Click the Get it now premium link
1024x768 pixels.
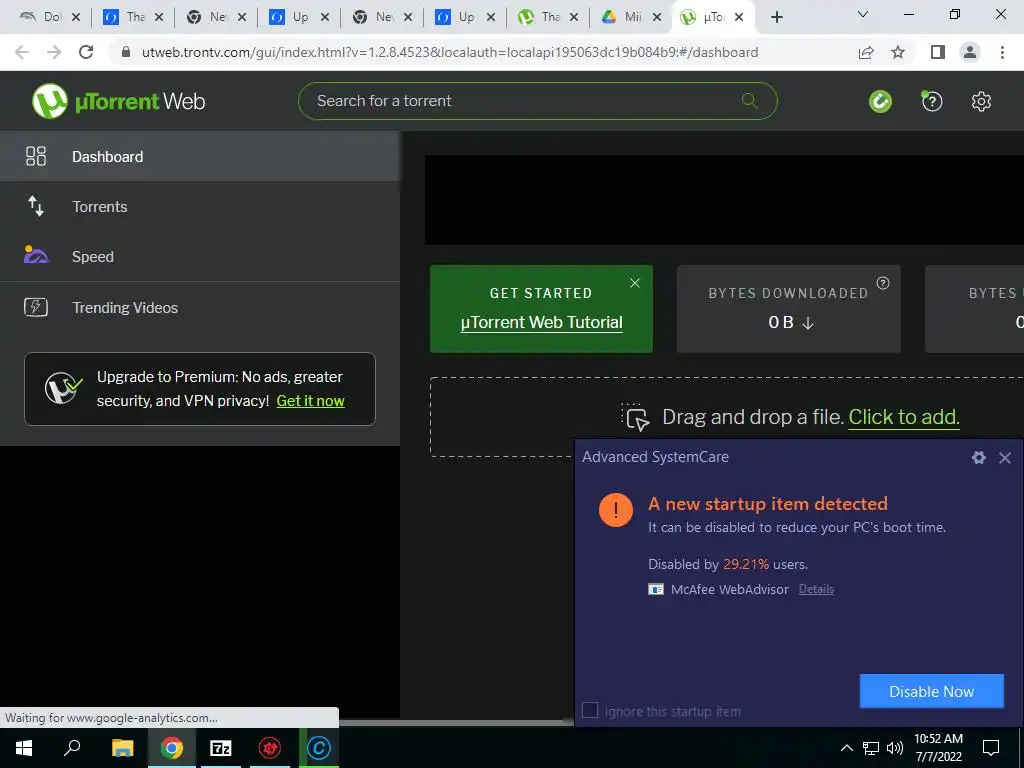point(310,401)
